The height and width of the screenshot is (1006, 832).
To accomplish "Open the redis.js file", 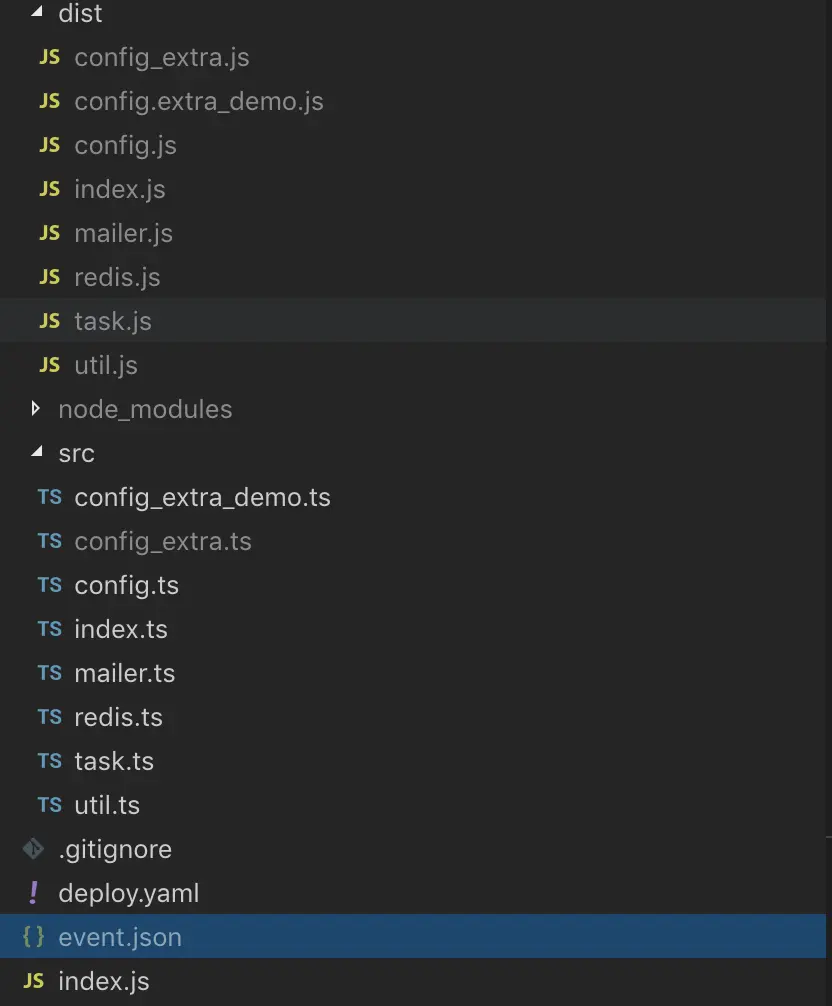I will [x=117, y=277].
